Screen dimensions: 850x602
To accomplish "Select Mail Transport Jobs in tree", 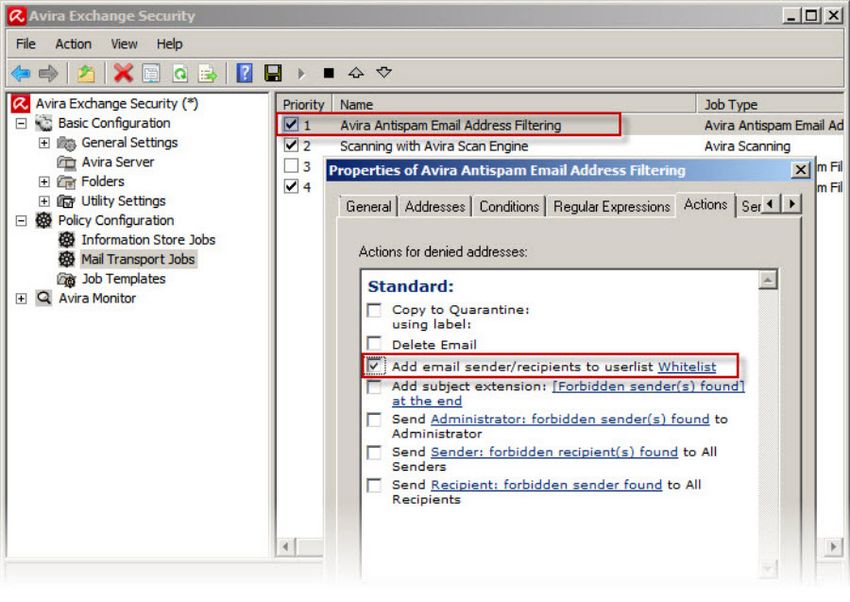I will pyautogui.click(x=138, y=260).
